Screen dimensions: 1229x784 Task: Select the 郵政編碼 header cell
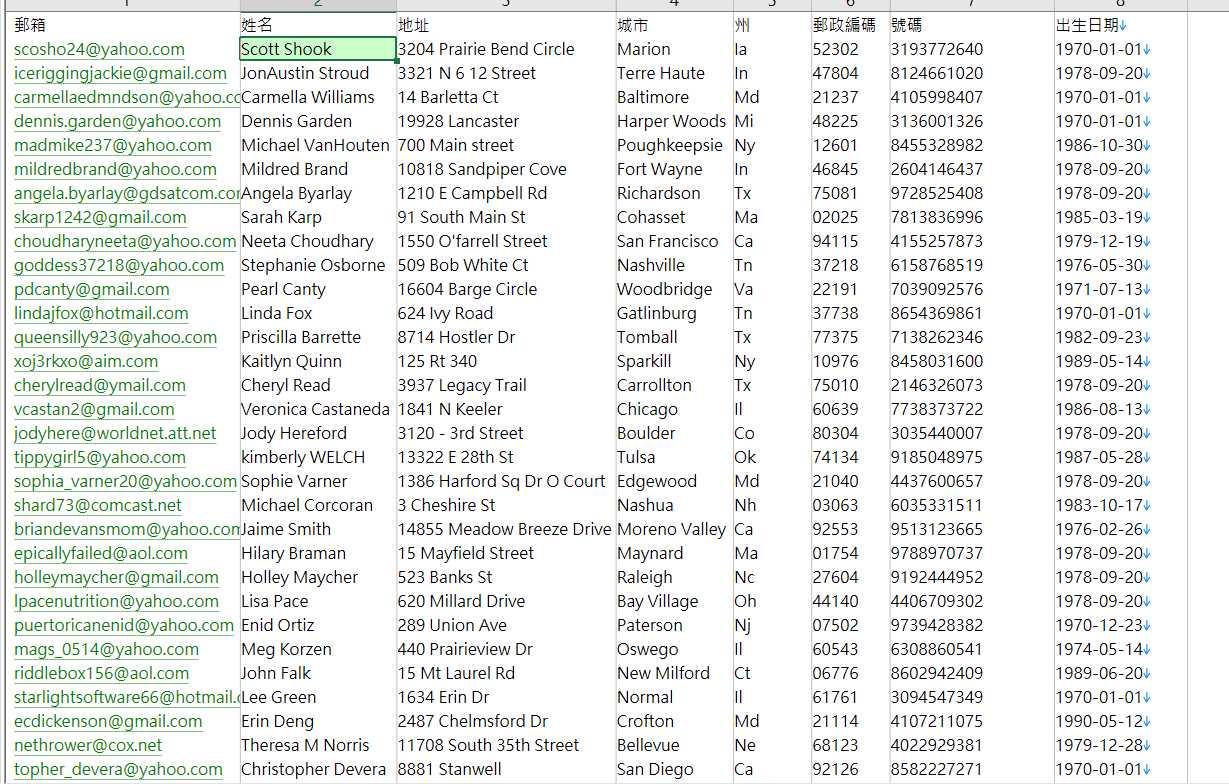pyautogui.click(x=850, y=25)
